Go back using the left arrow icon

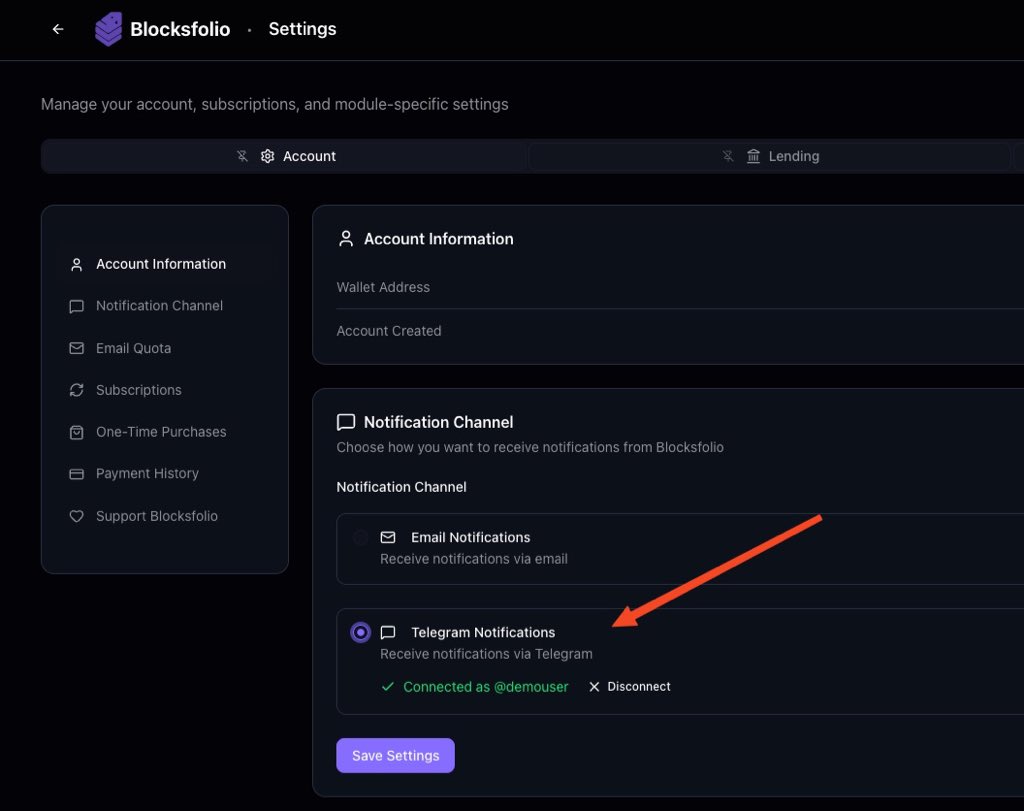point(58,29)
